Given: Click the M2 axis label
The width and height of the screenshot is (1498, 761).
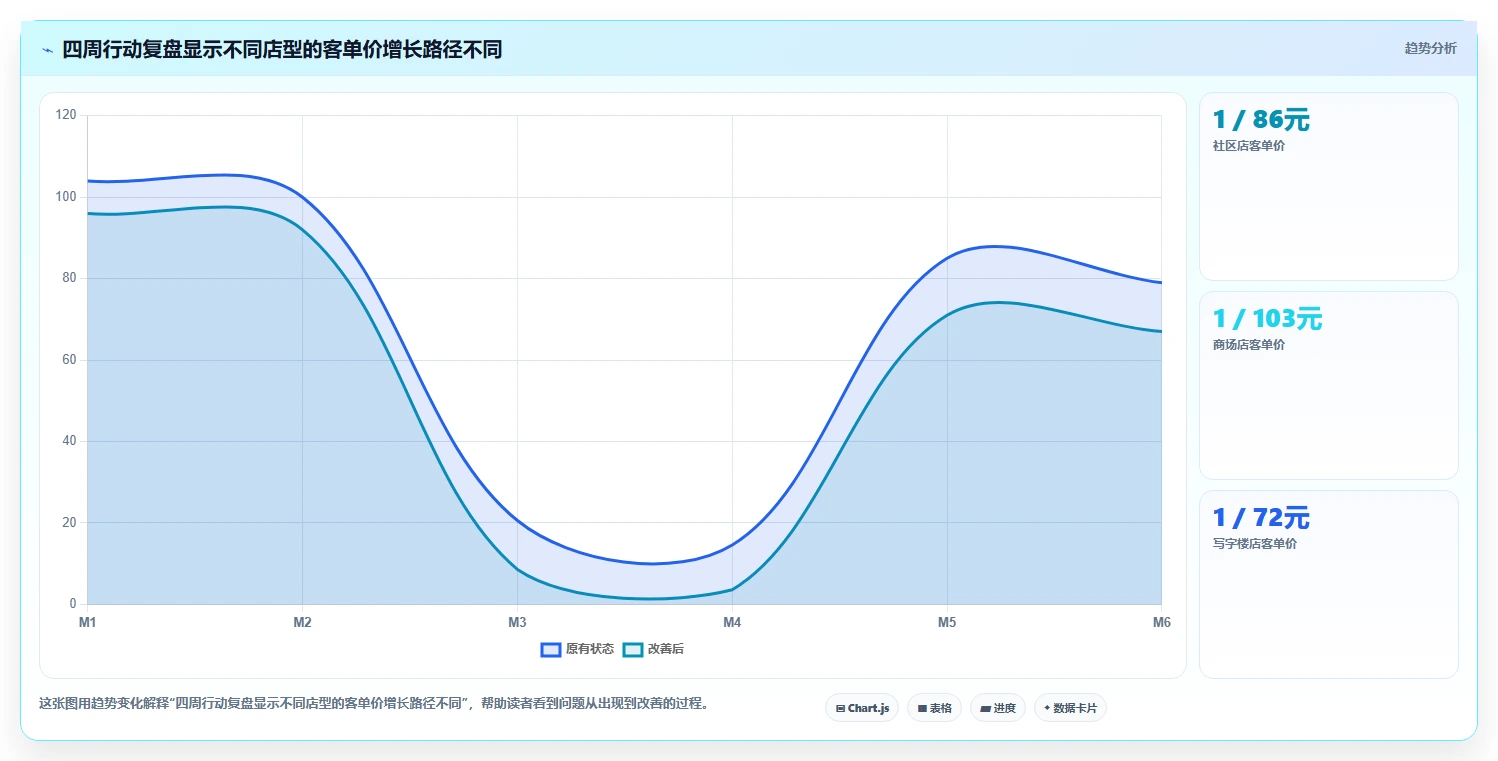Looking at the screenshot, I should tap(302, 622).
